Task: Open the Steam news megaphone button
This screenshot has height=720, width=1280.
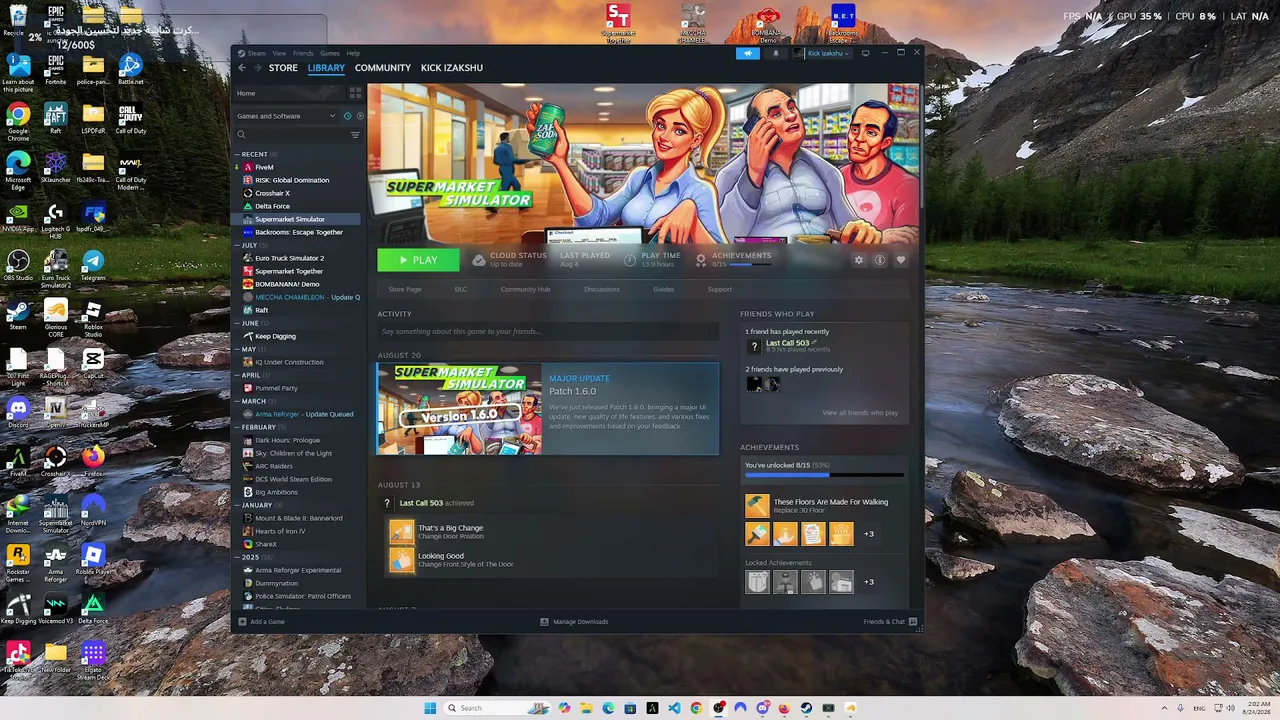Action: tap(748, 53)
